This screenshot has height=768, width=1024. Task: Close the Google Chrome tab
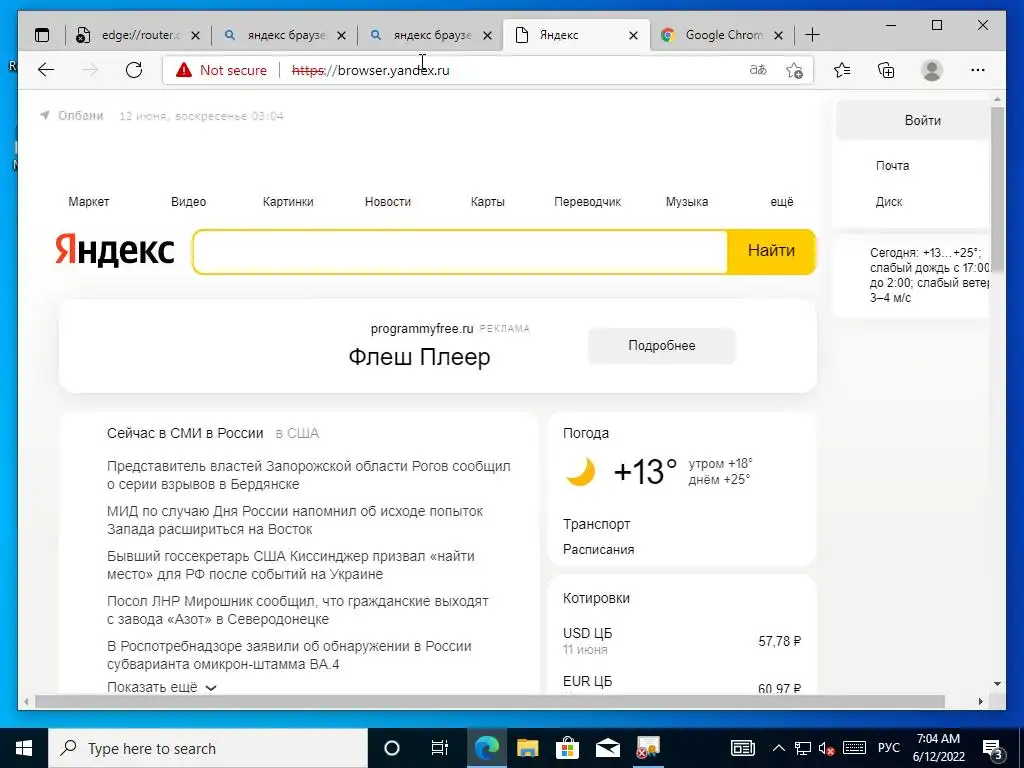point(778,35)
